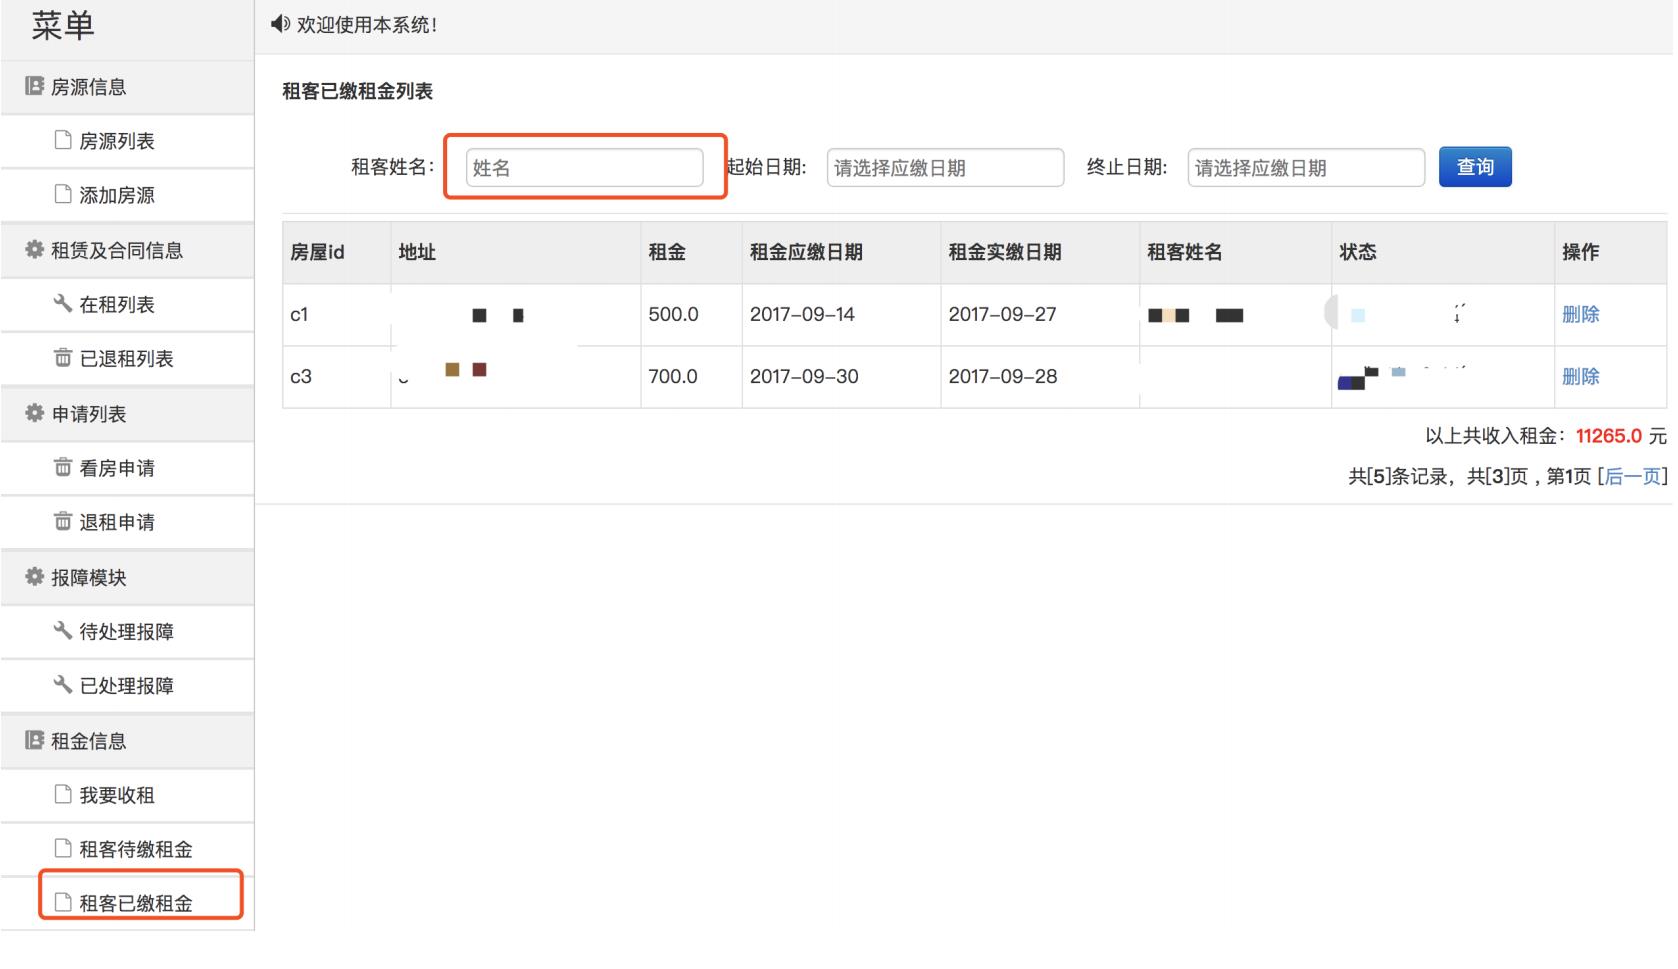
Task: Click the wrench icon beside 已处理报障
Action: click(63, 684)
